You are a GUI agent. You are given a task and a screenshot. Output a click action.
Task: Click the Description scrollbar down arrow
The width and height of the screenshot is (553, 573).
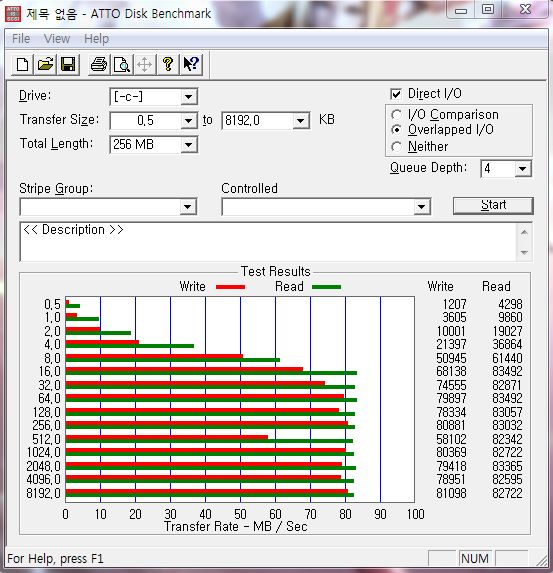click(x=524, y=252)
